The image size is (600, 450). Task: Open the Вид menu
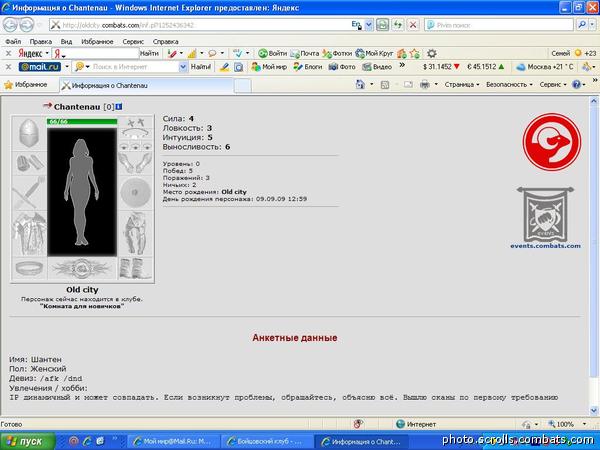click(66, 41)
